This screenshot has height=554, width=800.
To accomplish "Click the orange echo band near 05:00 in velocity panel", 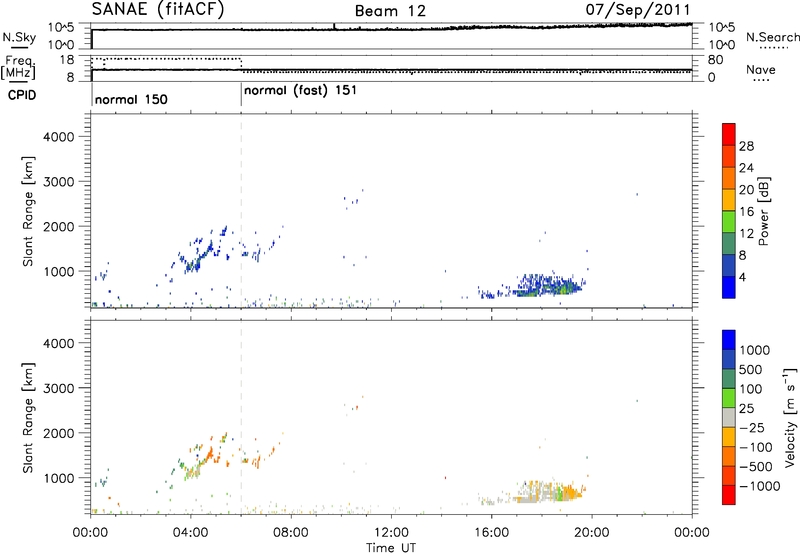I will tap(209, 454).
